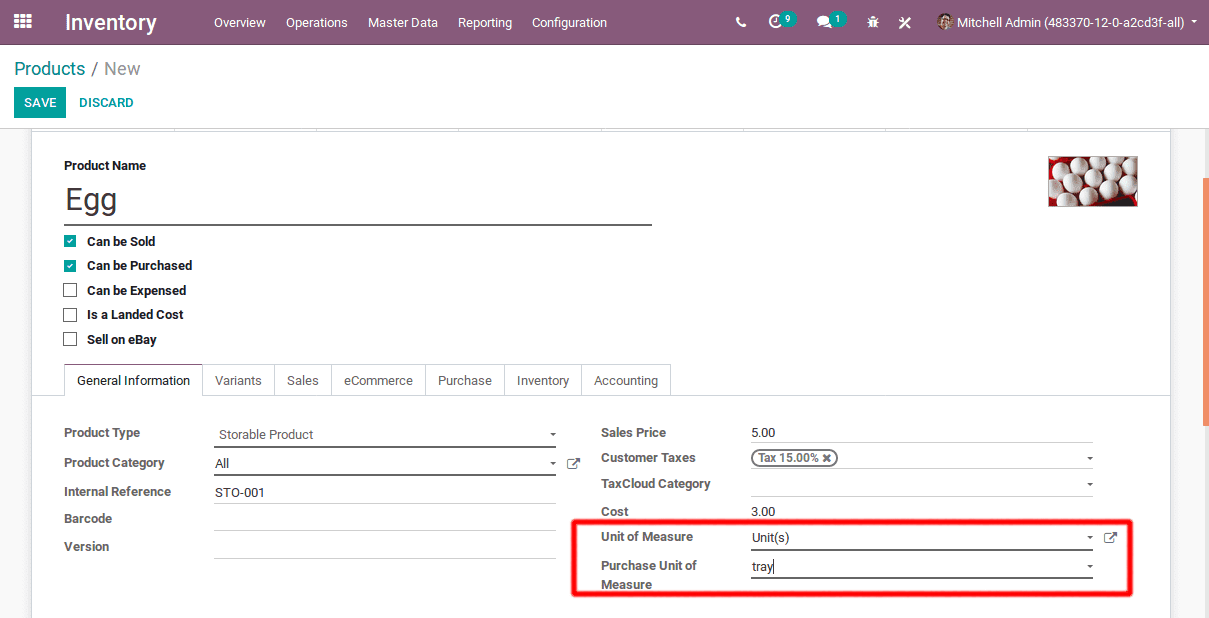Click the egg product image

pyautogui.click(x=1092, y=181)
